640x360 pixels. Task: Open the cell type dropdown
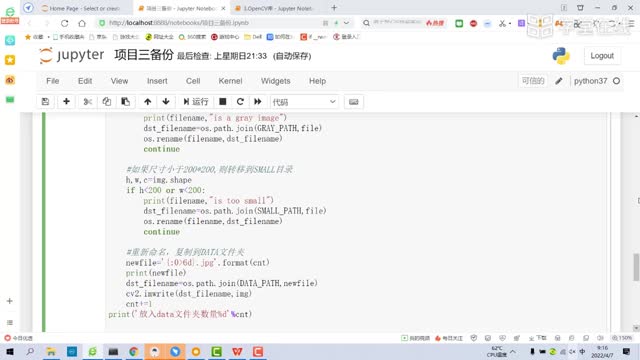click(x=304, y=102)
